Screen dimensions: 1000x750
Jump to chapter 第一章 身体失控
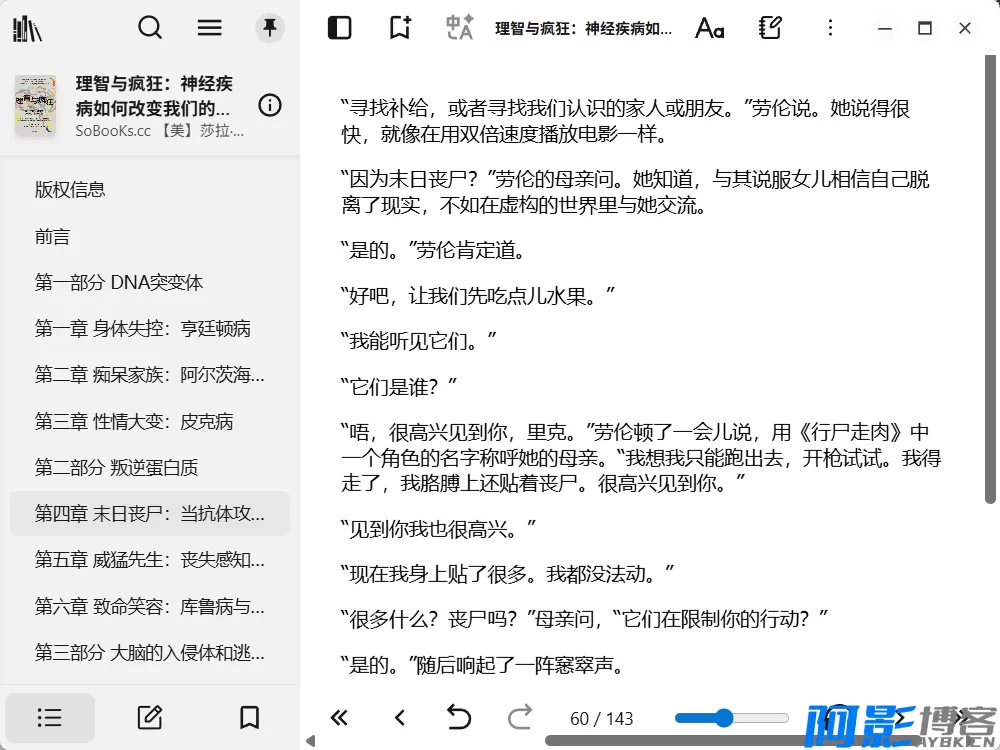coord(143,329)
